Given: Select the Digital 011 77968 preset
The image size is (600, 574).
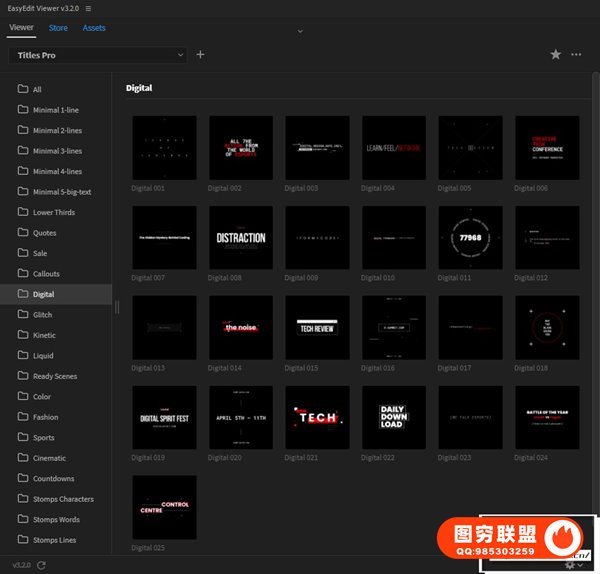Looking at the screenshot, I should pyautogui.click(x=470, y=238).
